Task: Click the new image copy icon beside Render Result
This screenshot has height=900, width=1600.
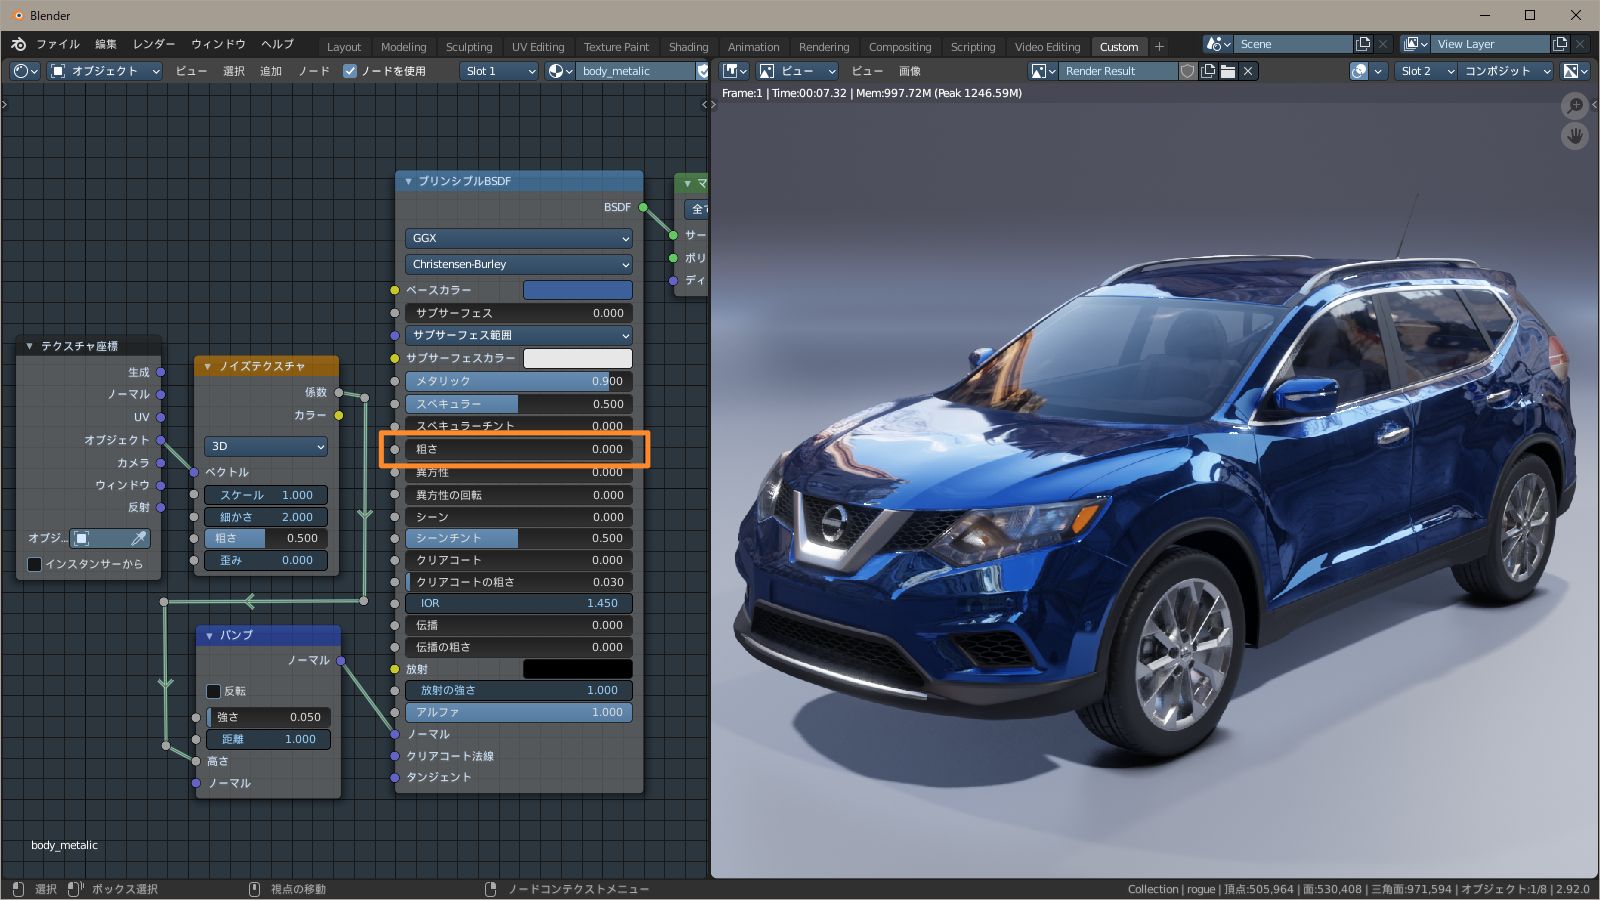Action: point(1208,71)
